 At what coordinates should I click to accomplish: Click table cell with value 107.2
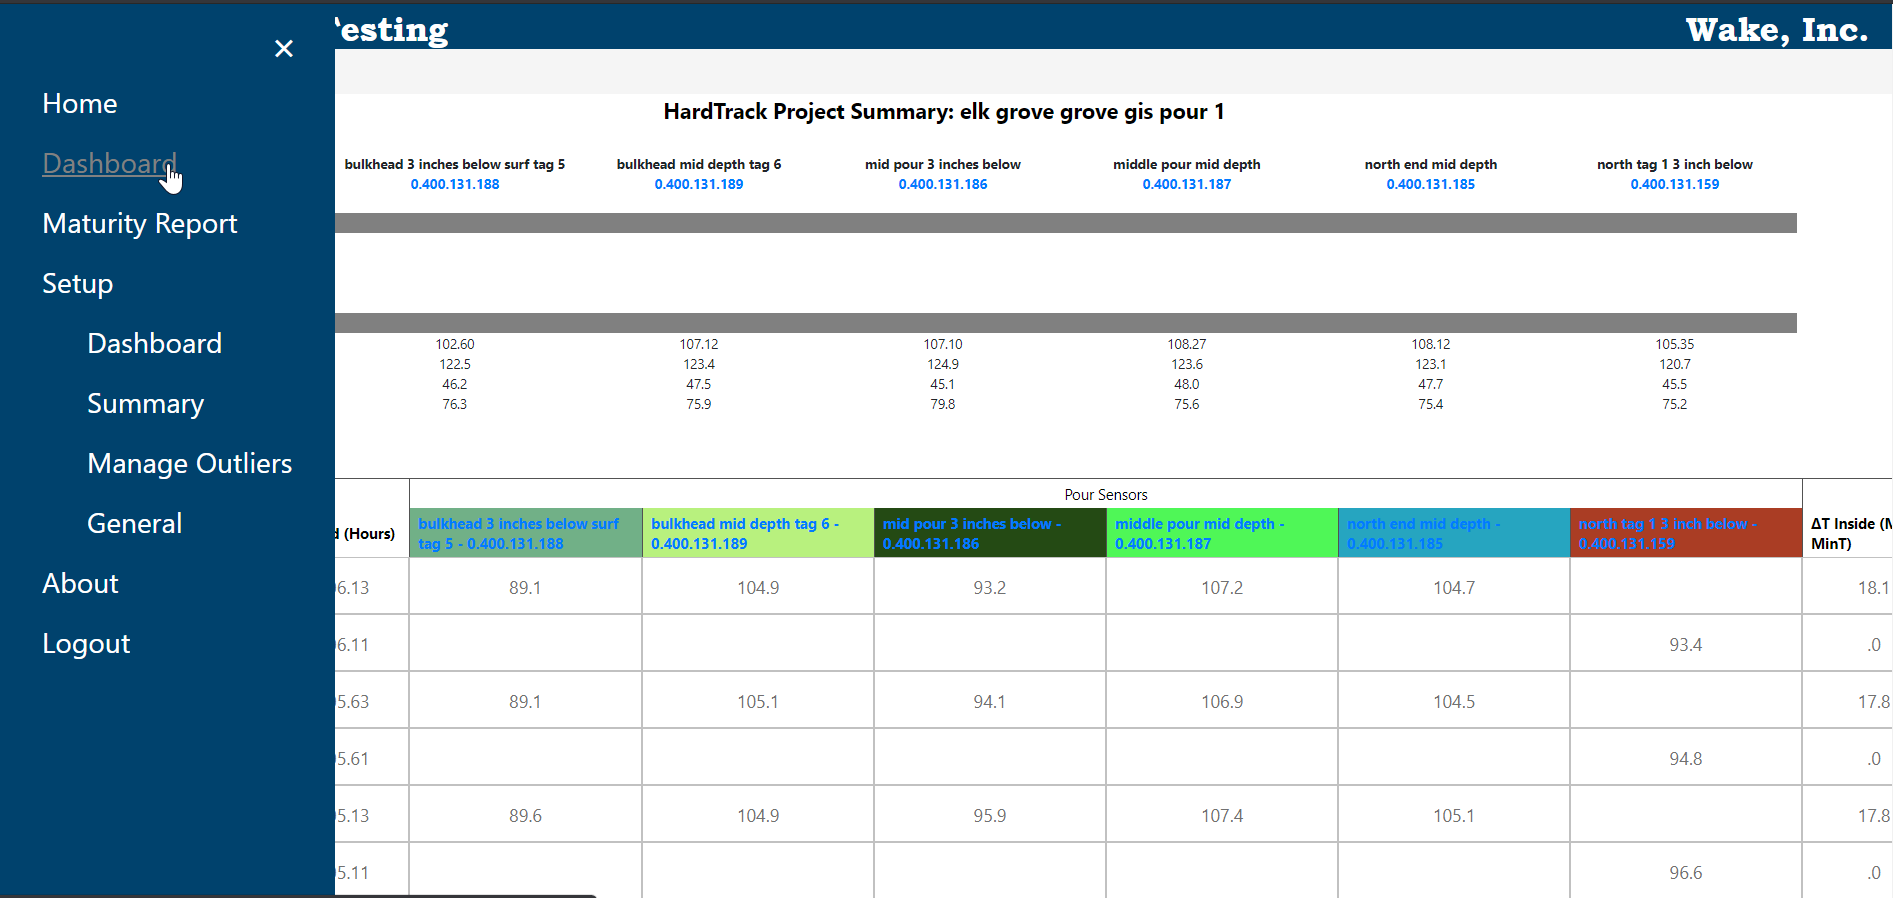tap(1222, 588)
